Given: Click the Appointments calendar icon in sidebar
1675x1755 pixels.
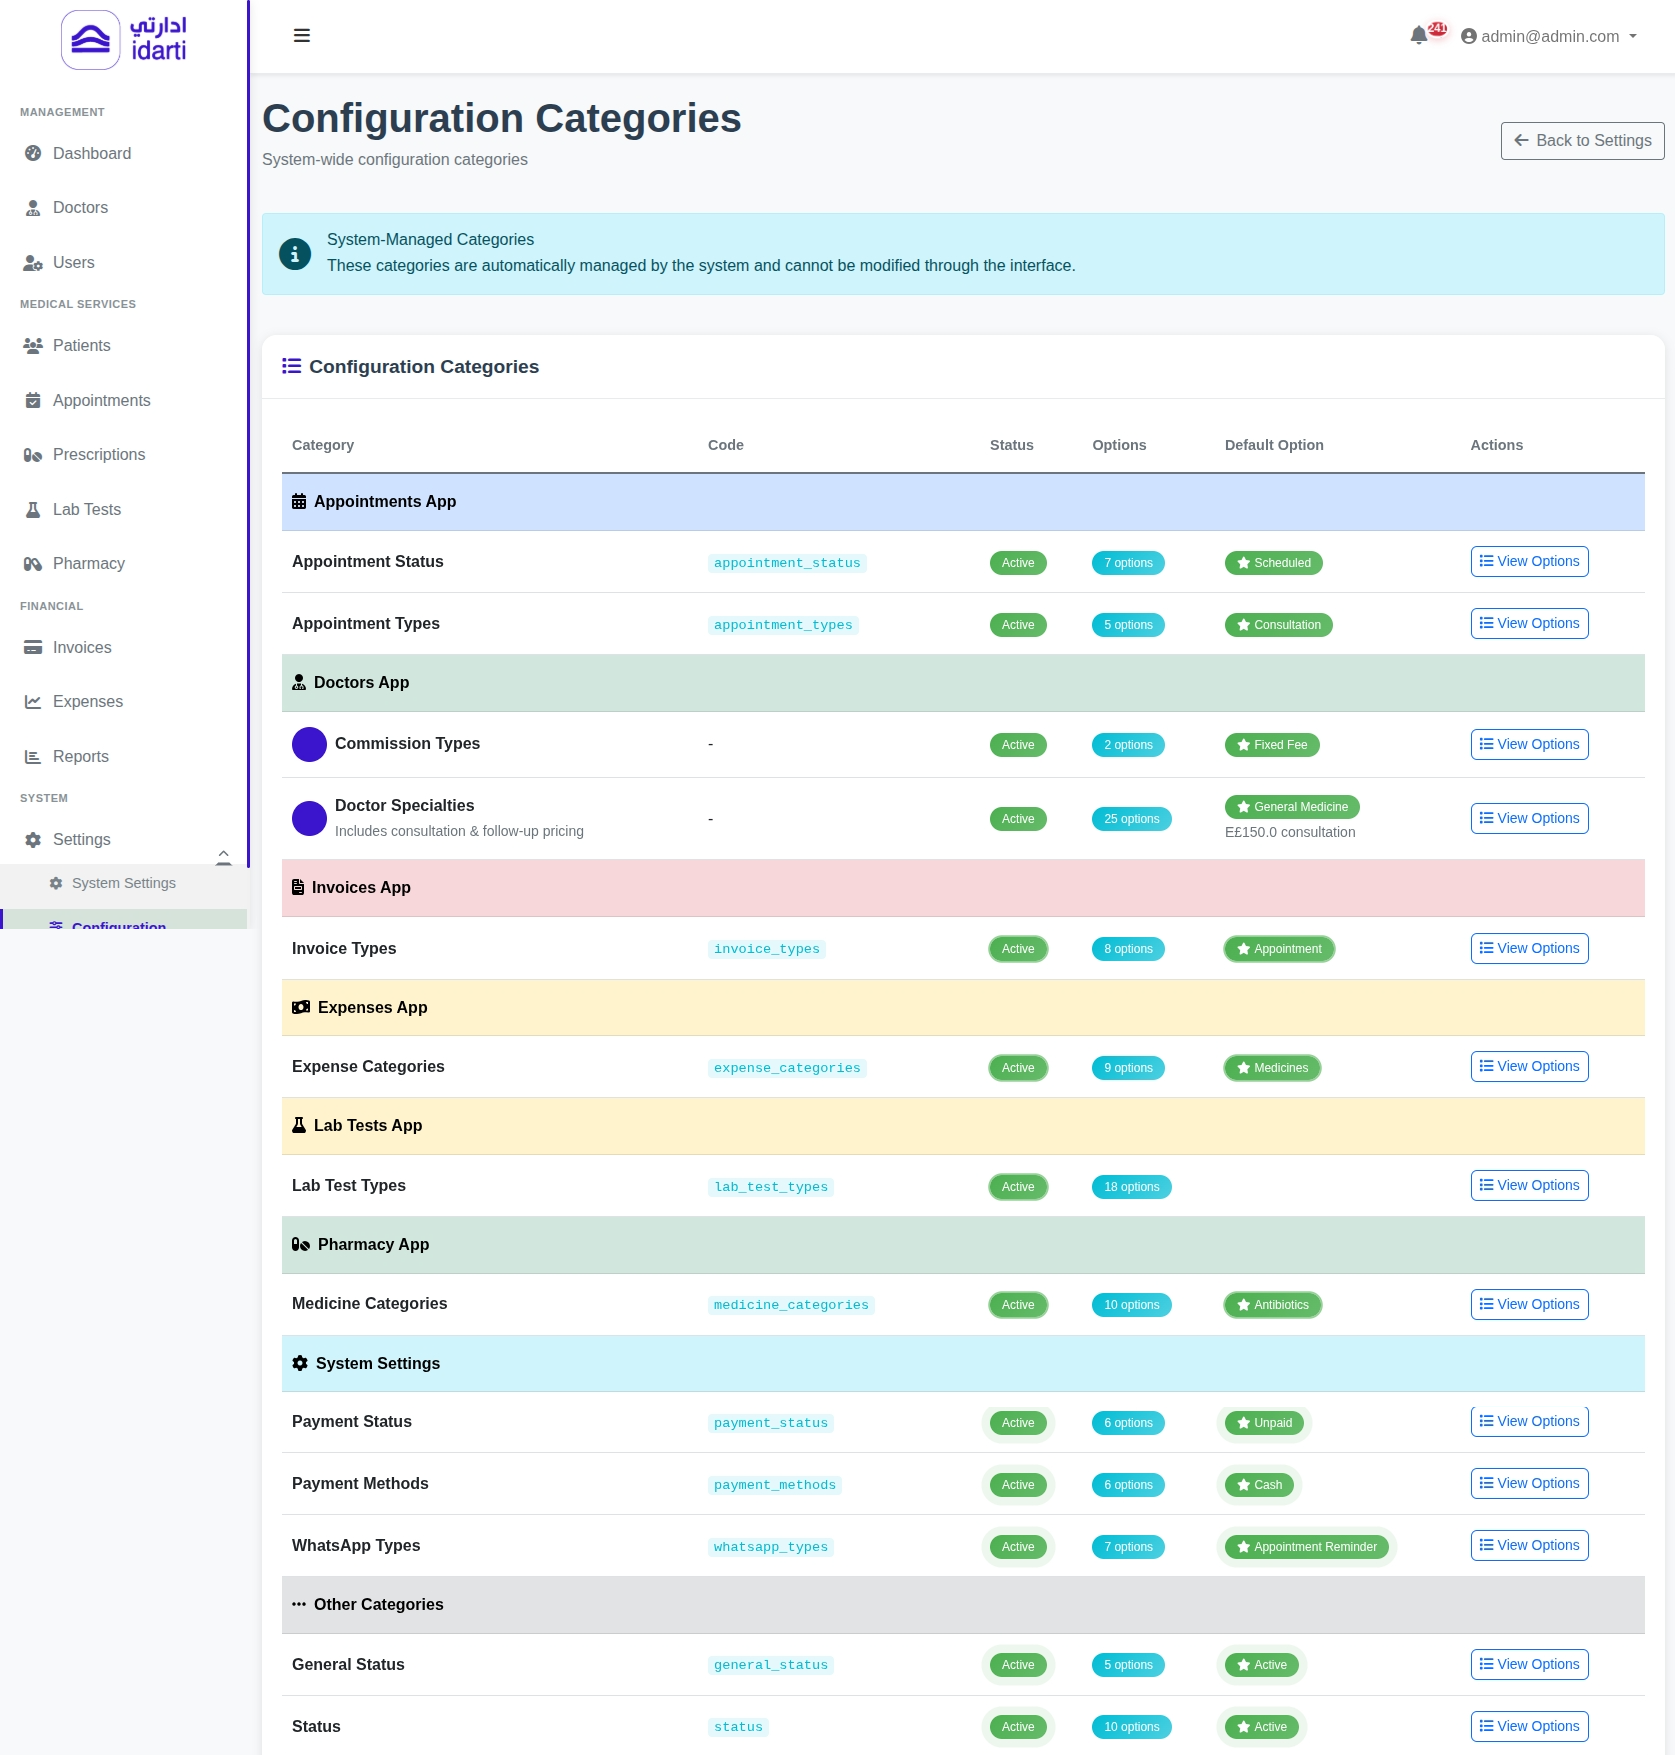Looking at the screenshot, I should 33,400.
